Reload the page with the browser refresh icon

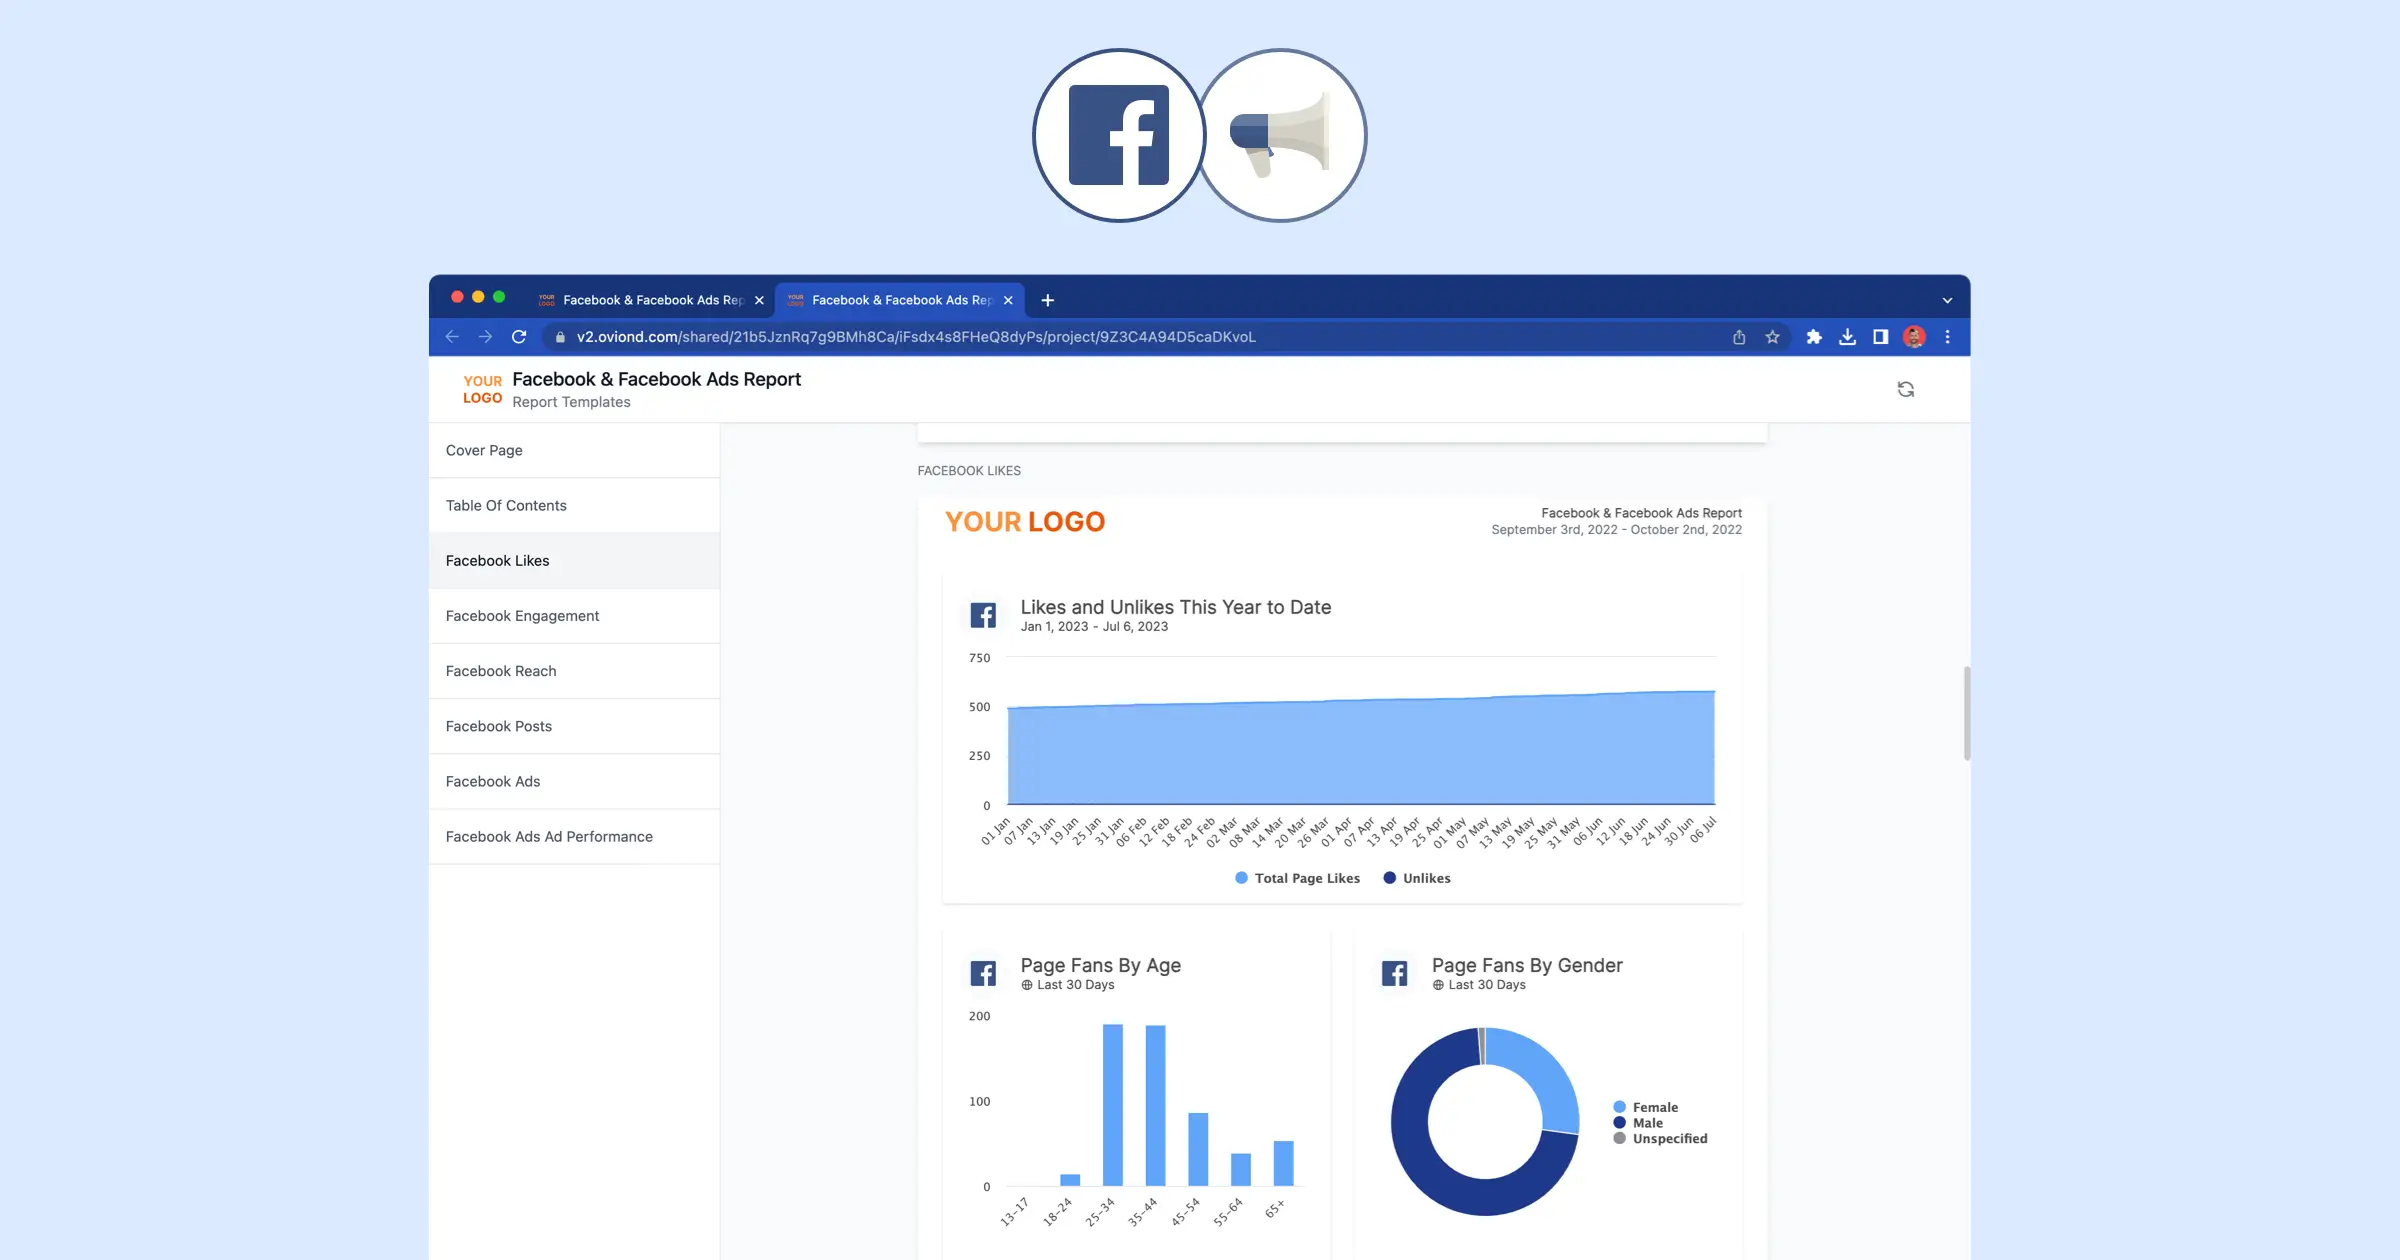pos(519,337)
